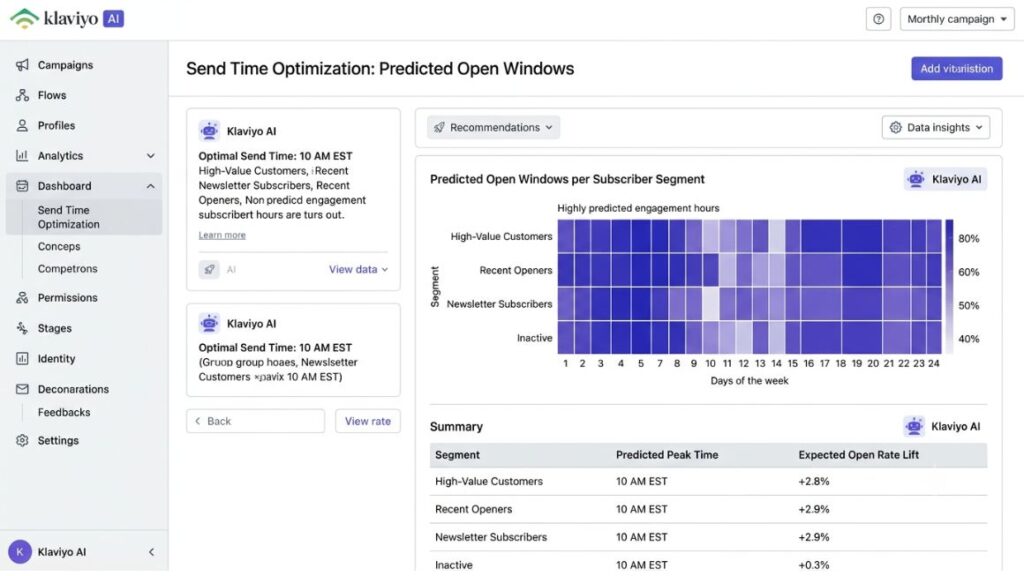Click Klaviyo AI robot badge above heatmap
The height and width of the screenshot is (576, 1024).
tap(945, 179)
